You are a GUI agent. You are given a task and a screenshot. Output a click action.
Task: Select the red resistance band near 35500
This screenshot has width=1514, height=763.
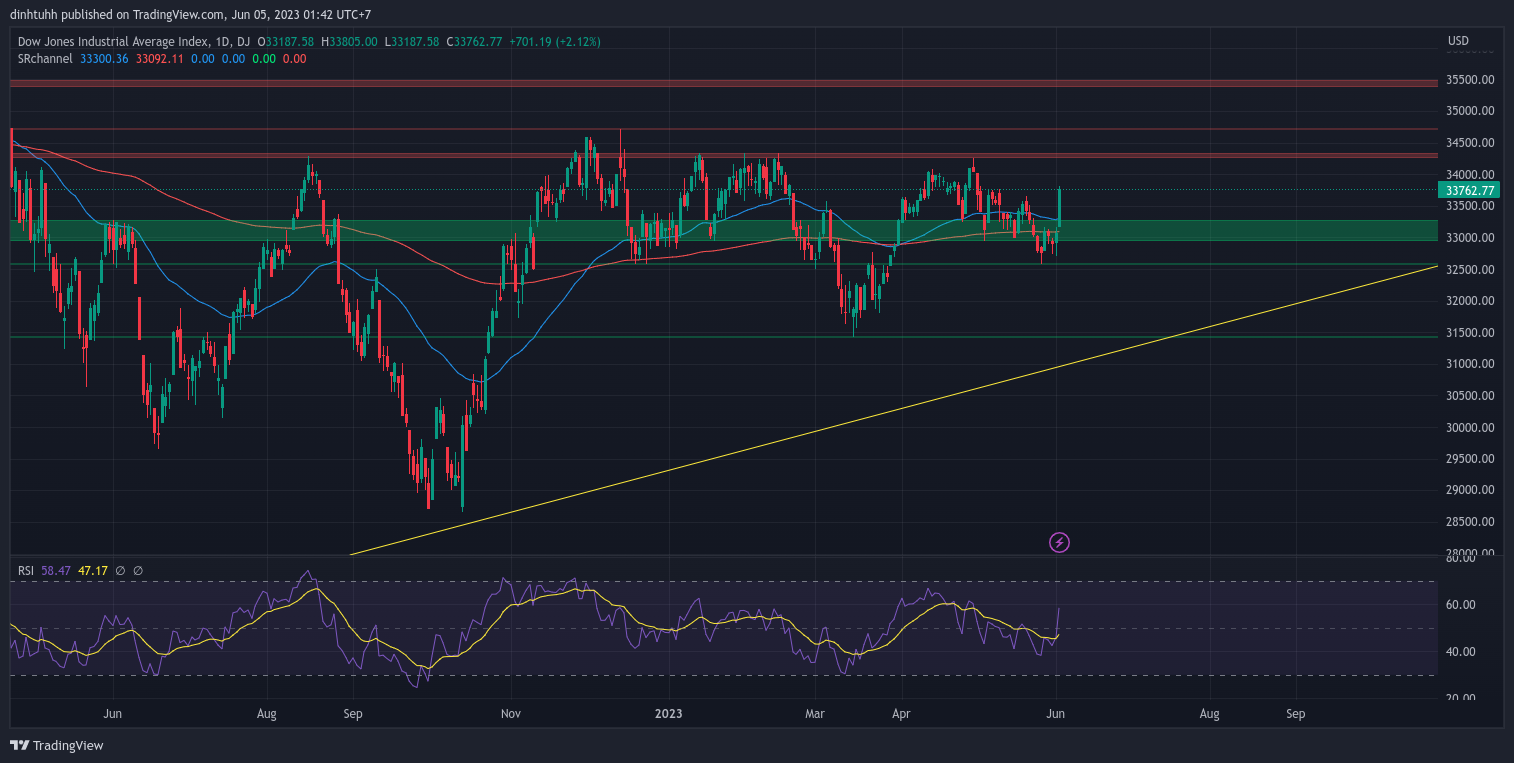click(x=724, y=83)
